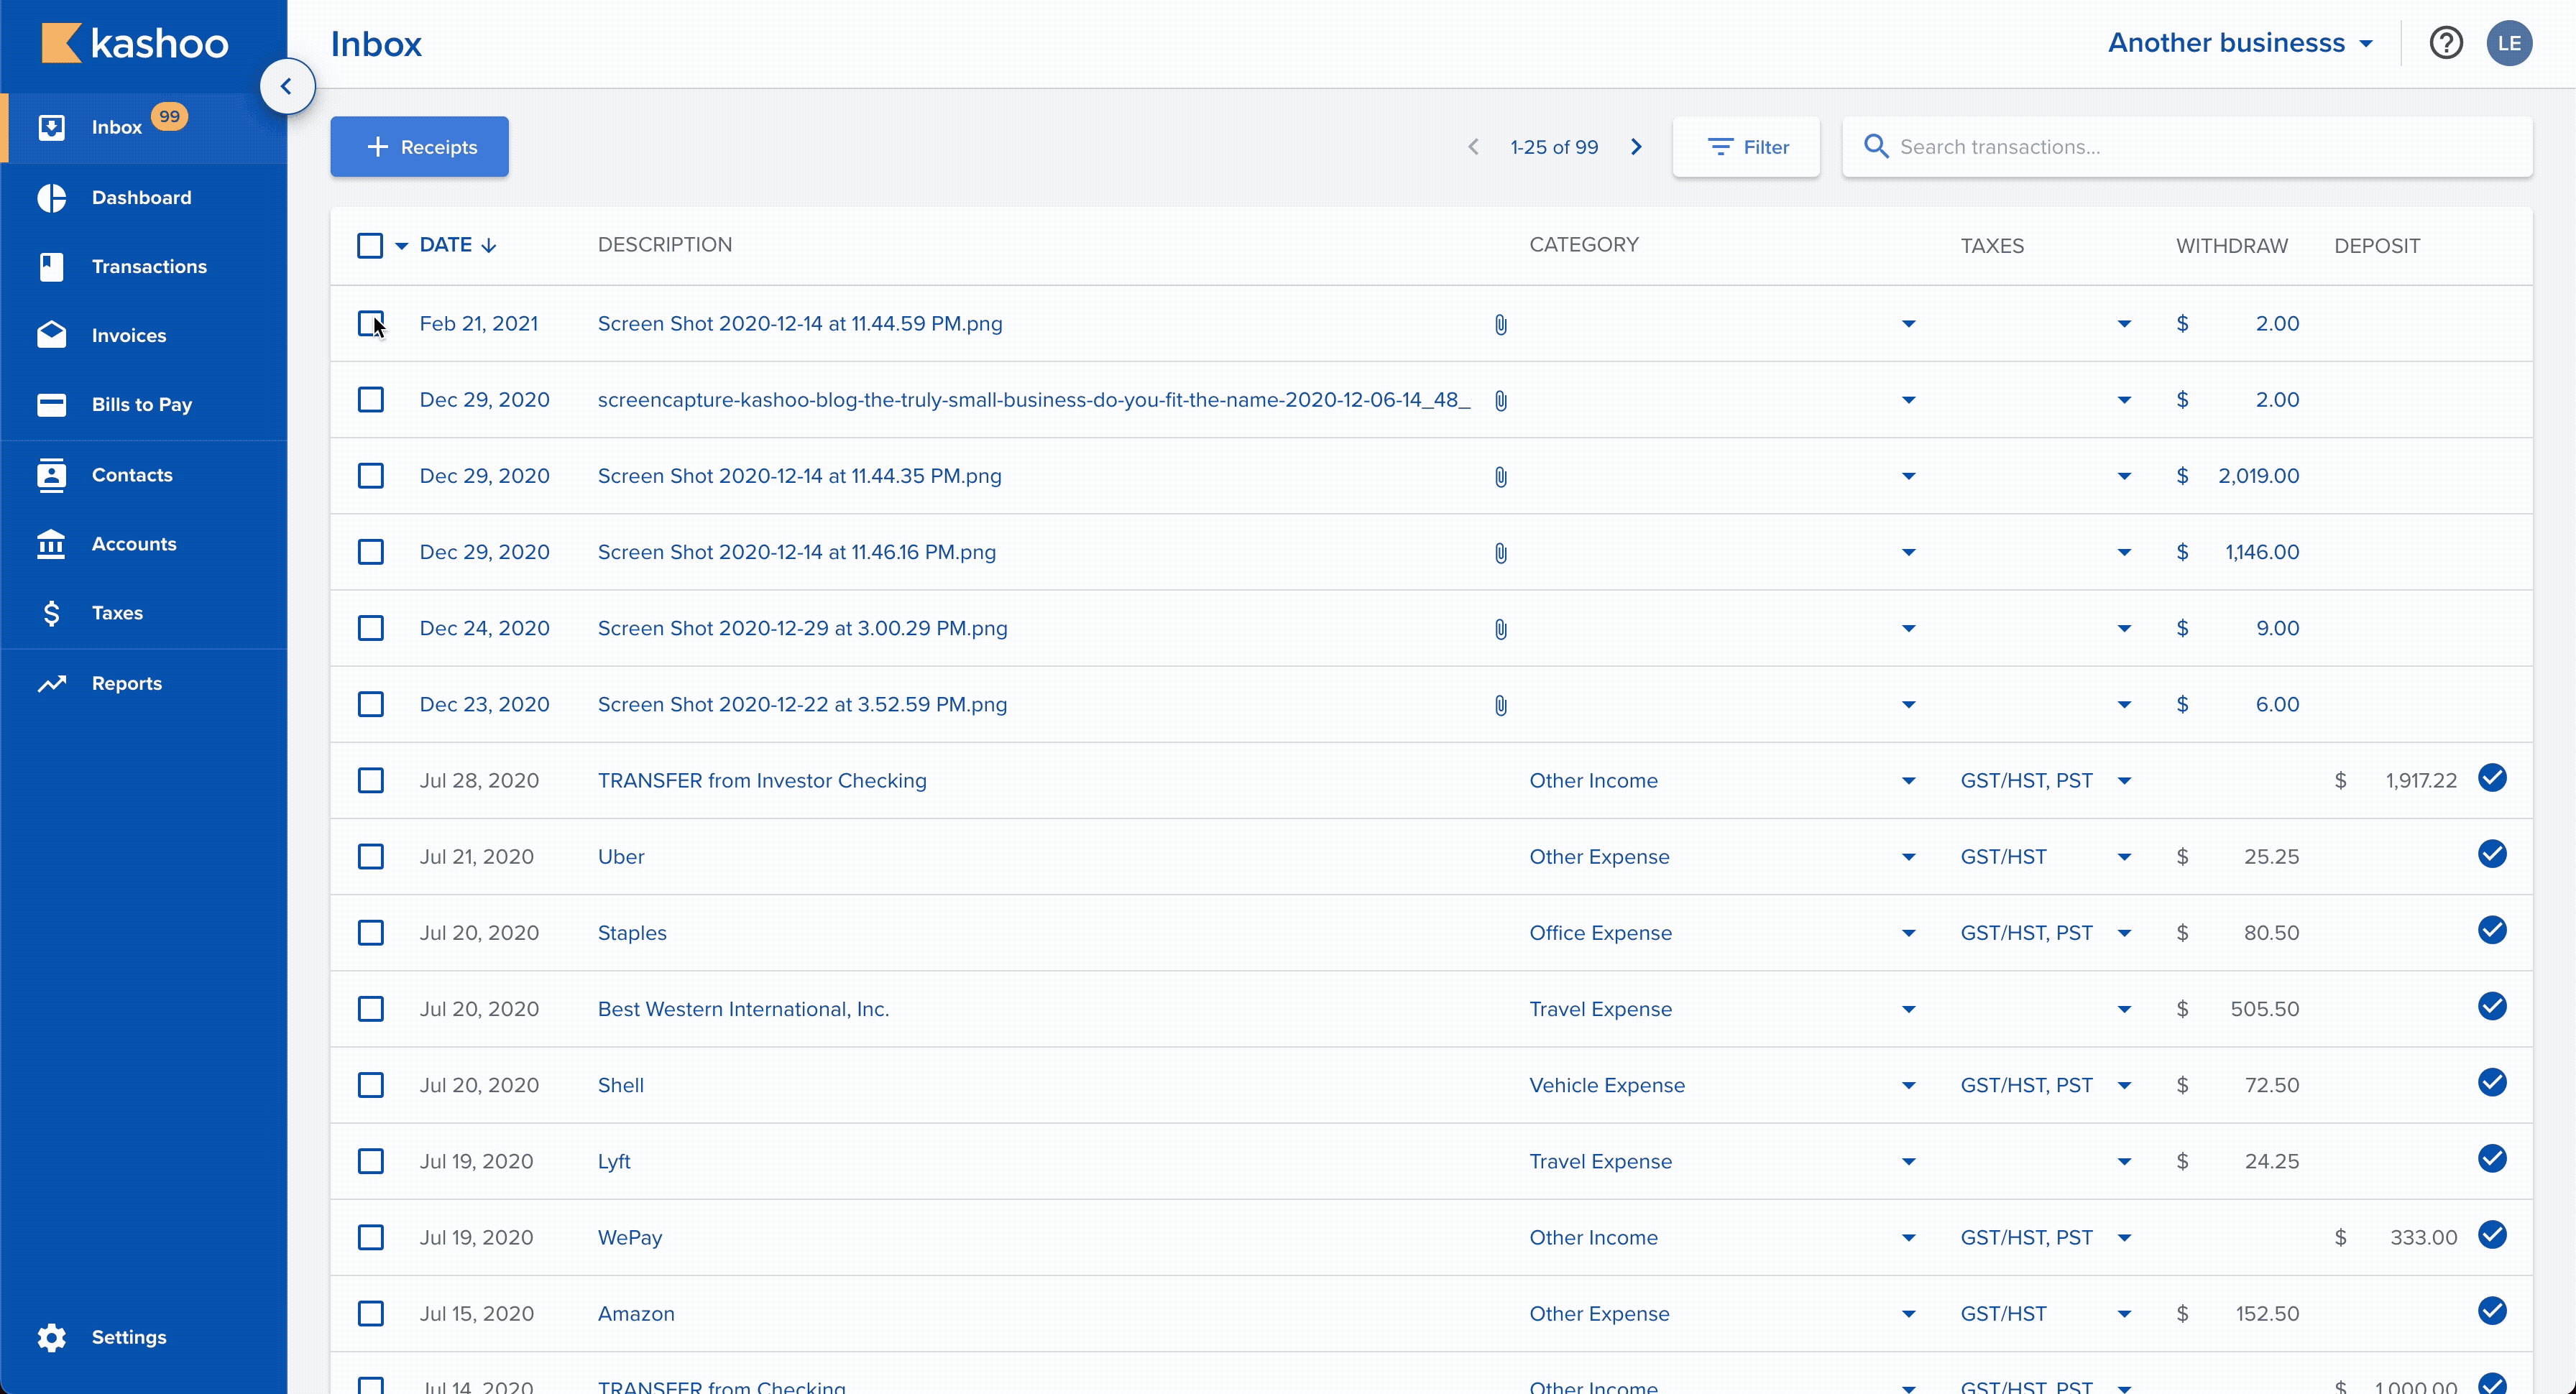Click the checkmark on the Shell row
The width and height of the screenshot is (2576, 1394).
[2492, 1082]
